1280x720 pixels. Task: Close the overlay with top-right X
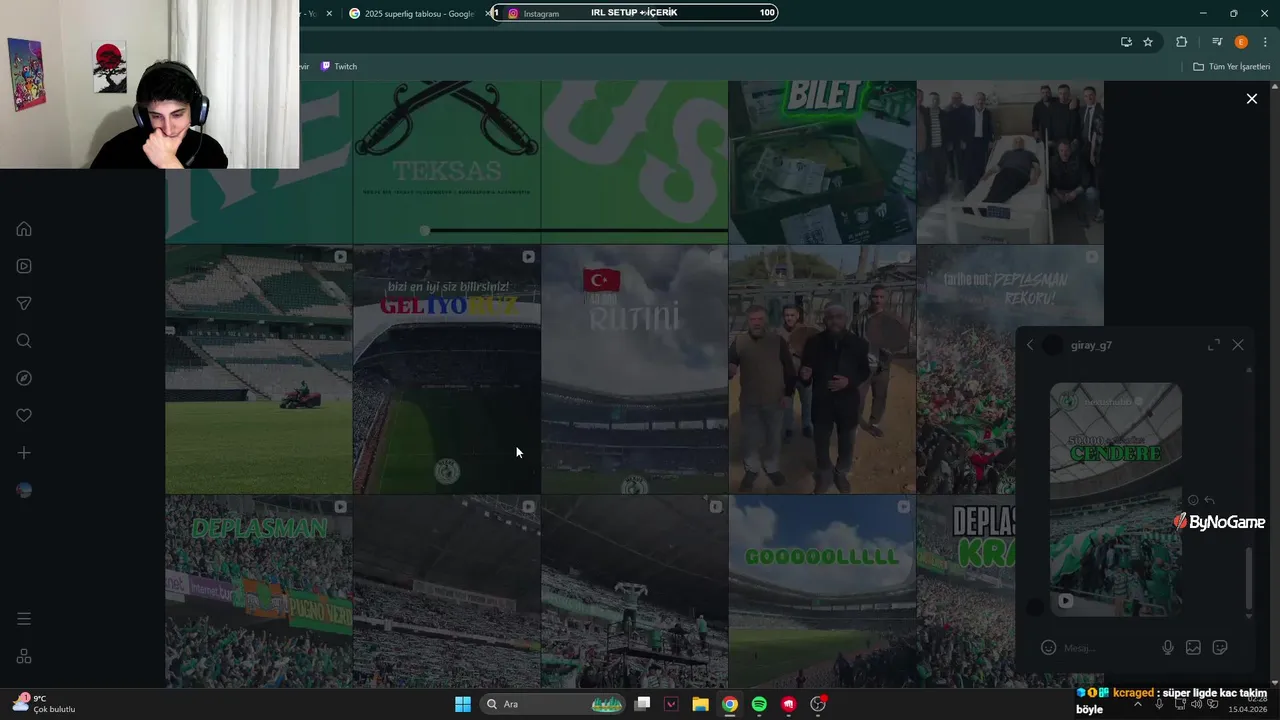(x=1251, y=99)
